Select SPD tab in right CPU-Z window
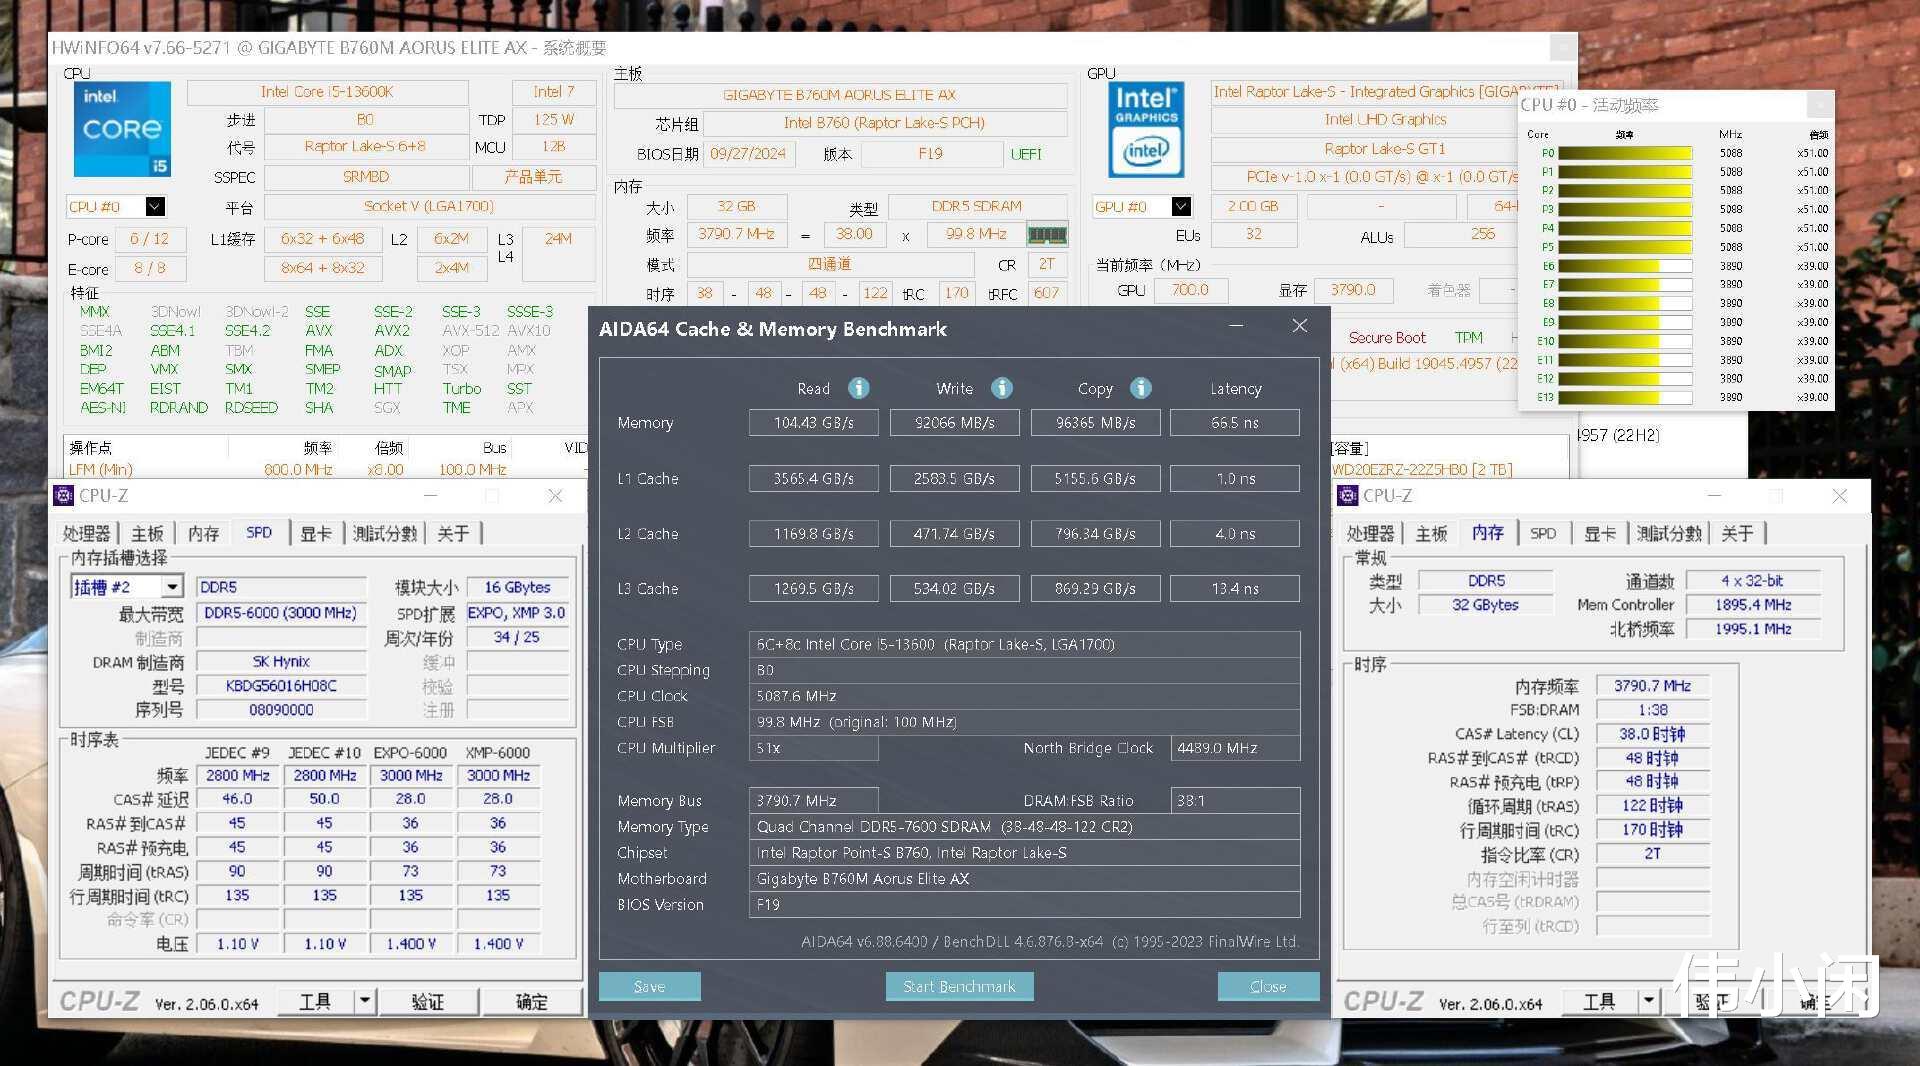The image size is (1920, 1066). tap(1543, 533)
